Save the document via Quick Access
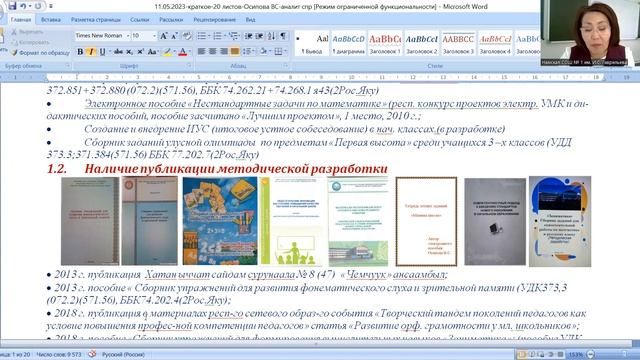The height and width of the screenshot is (360, 640). point(12,6)
